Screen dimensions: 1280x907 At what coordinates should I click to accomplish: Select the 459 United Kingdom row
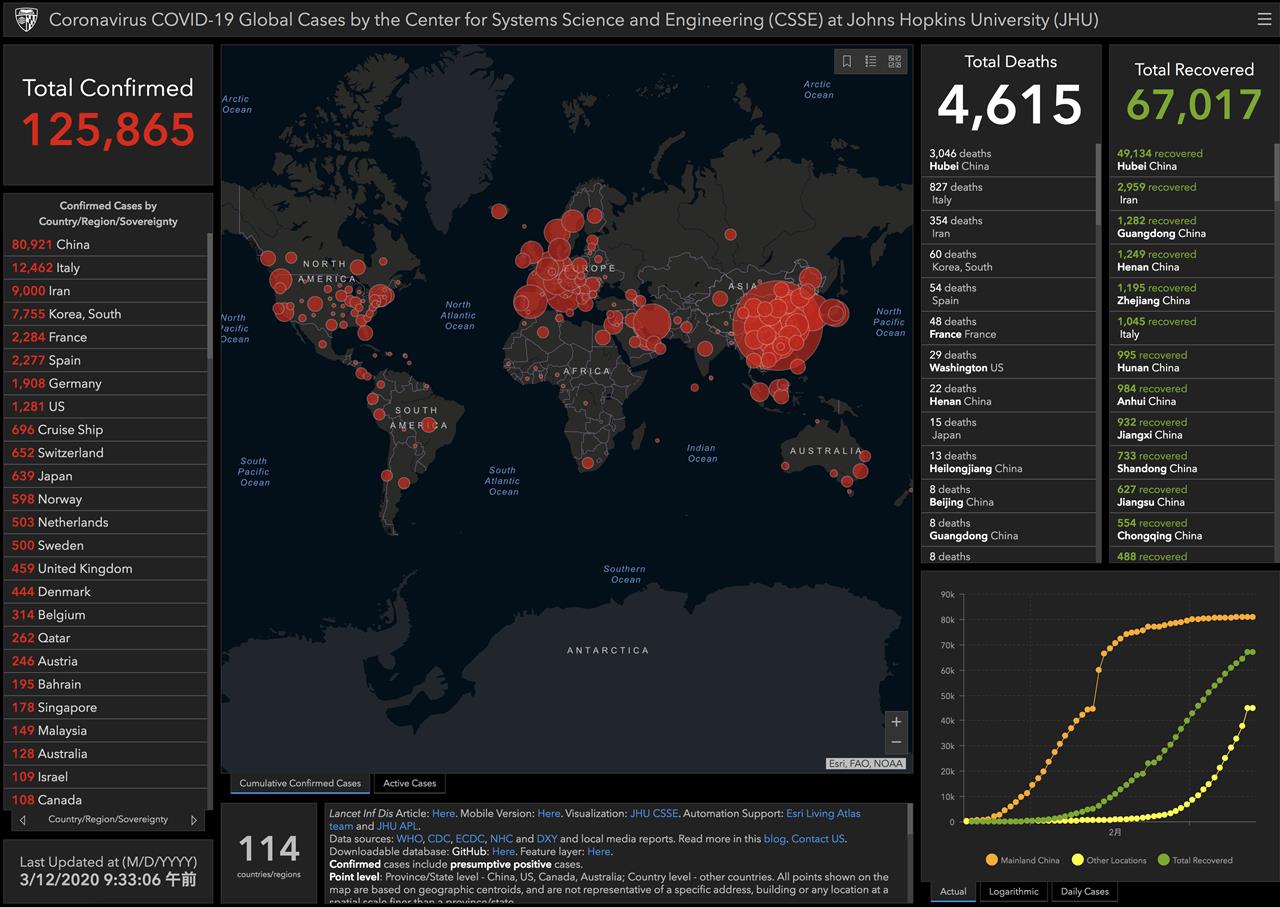[108, 568]
